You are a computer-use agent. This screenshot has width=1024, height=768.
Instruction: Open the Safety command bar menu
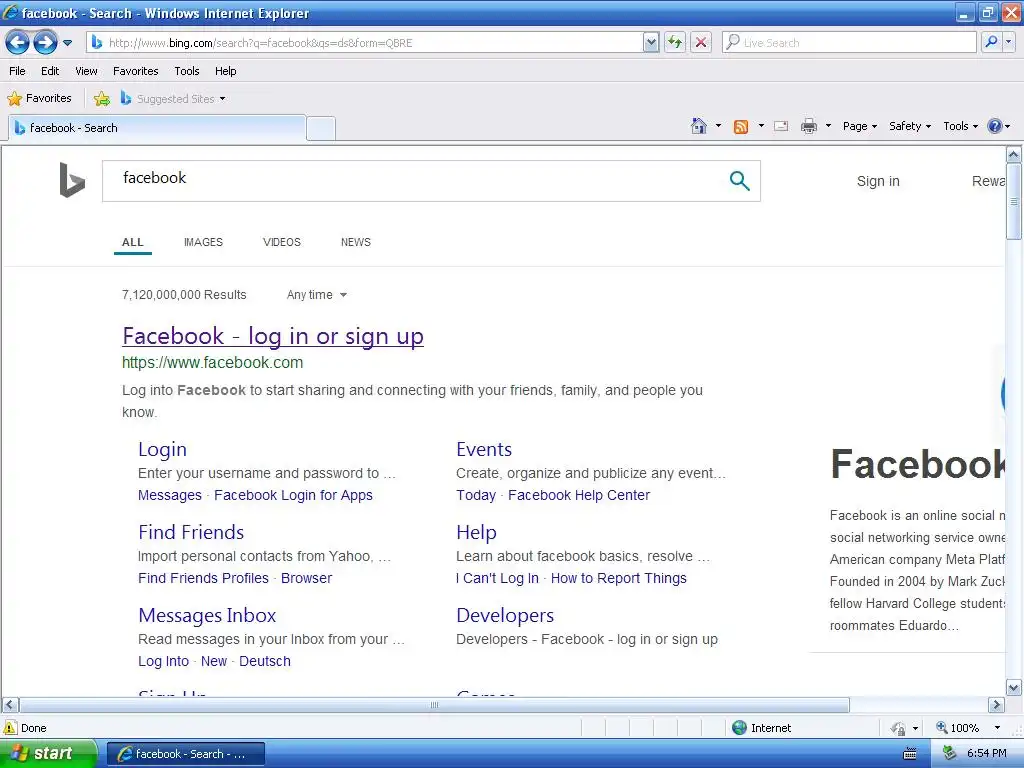(910, 126)
